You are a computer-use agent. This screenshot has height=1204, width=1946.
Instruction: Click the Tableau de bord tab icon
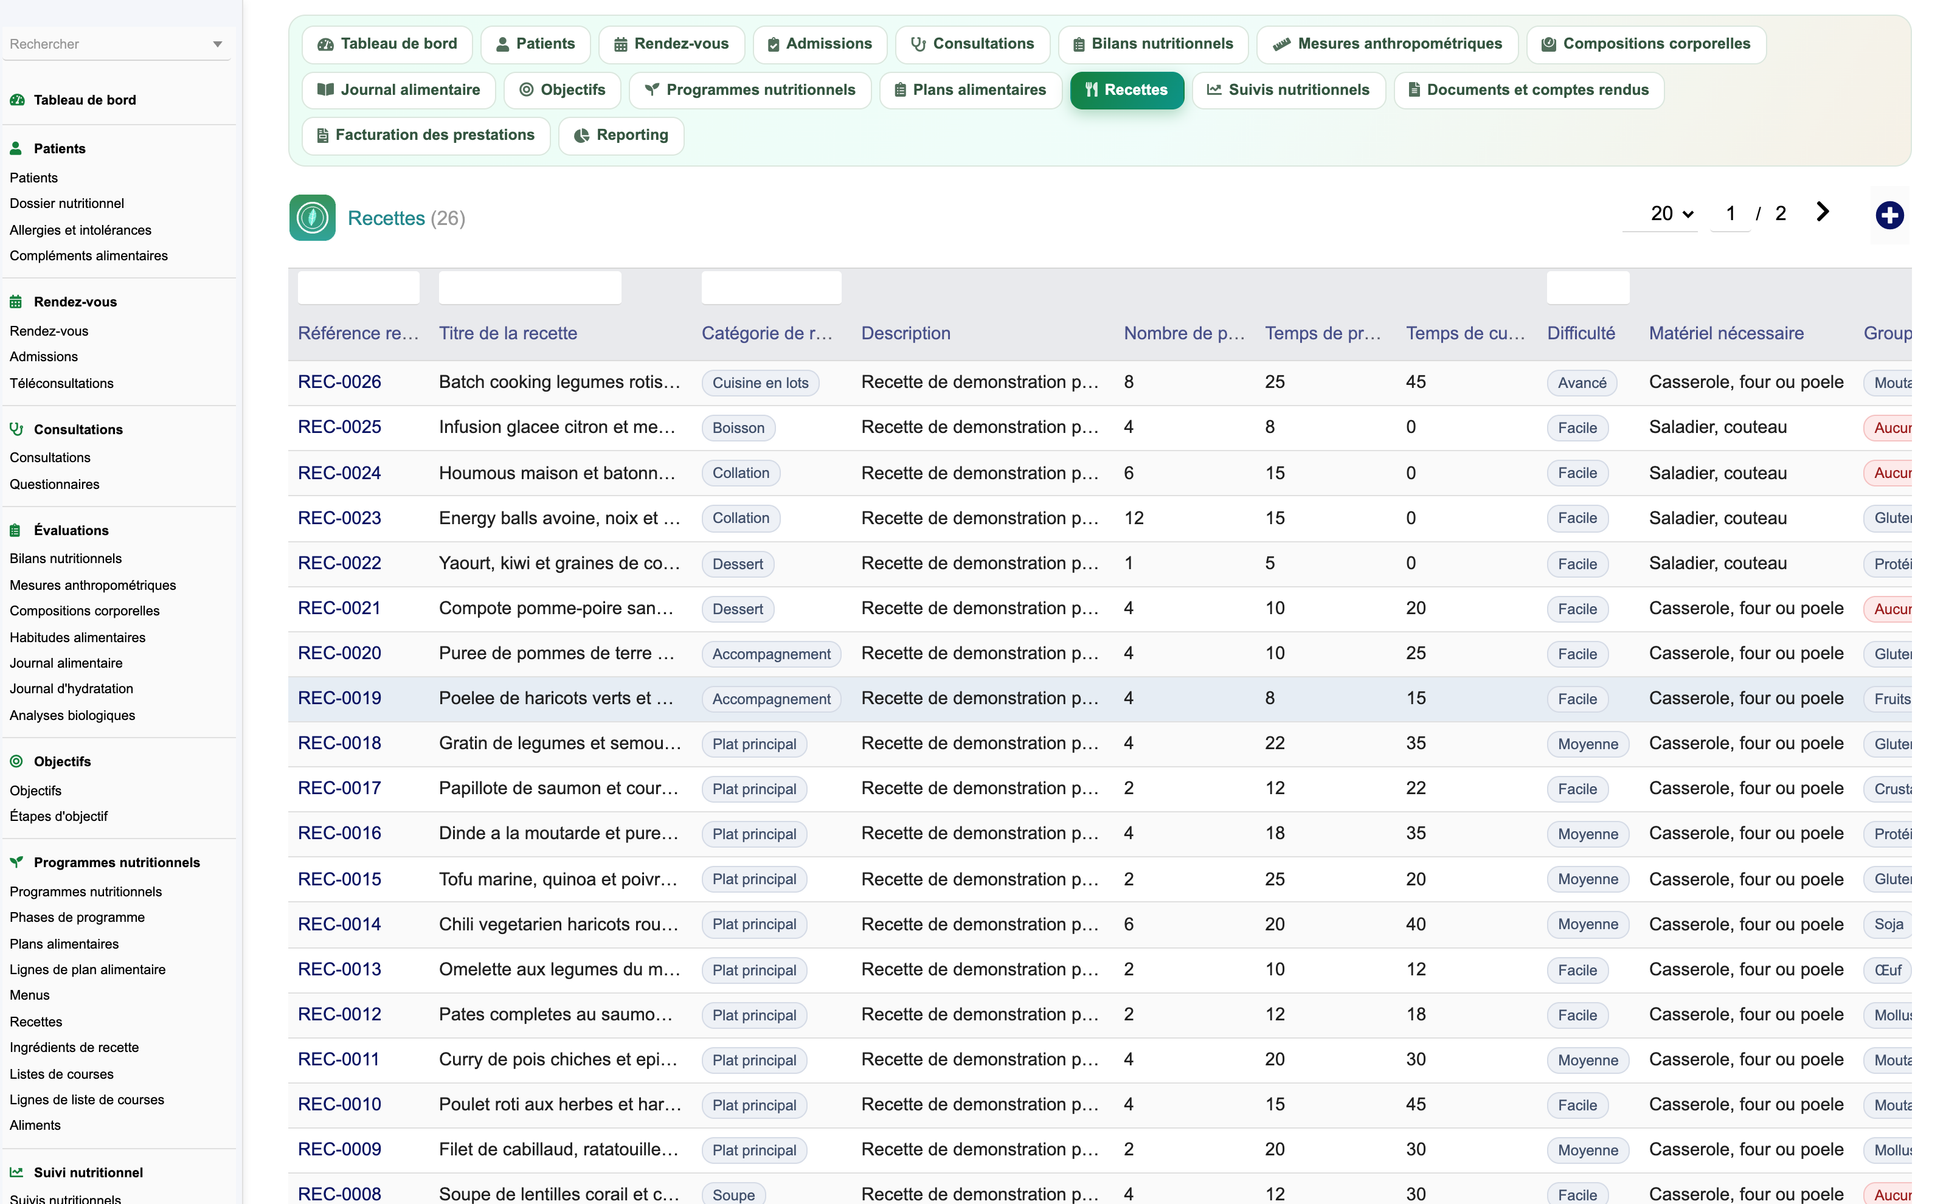[325, 44]
